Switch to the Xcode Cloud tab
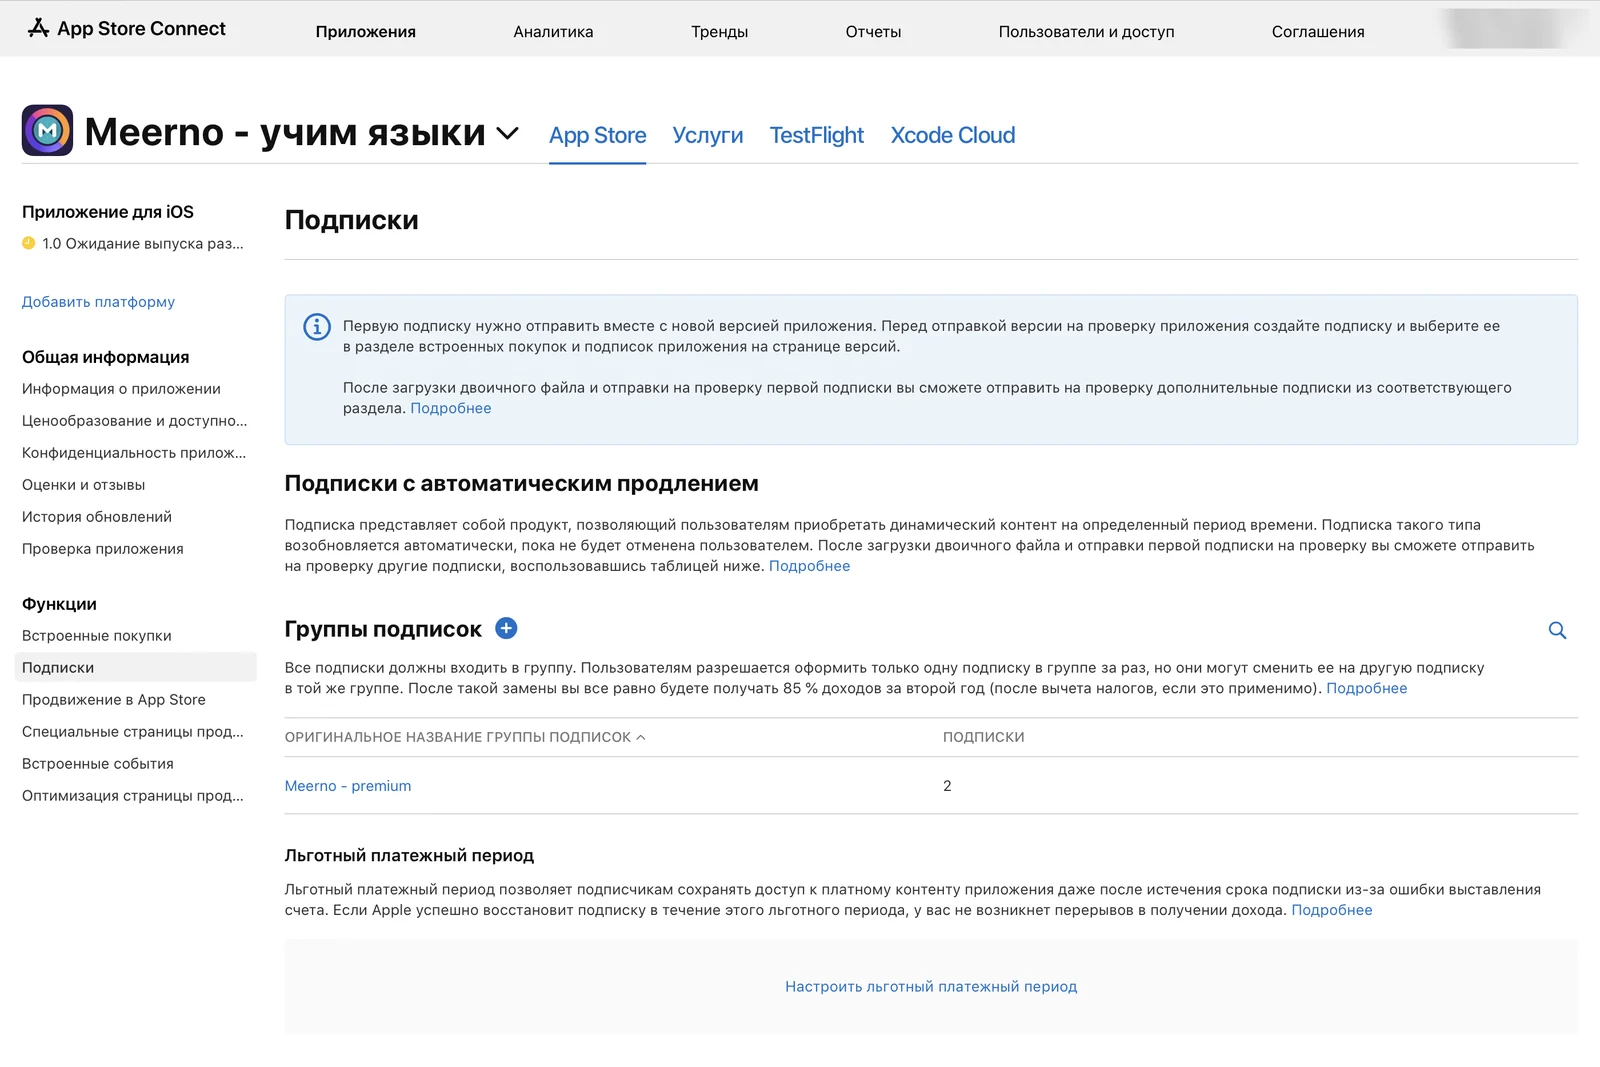The height and width of the screenshot is (1067, 1600). pyautogui.click(x=953, y=135)
